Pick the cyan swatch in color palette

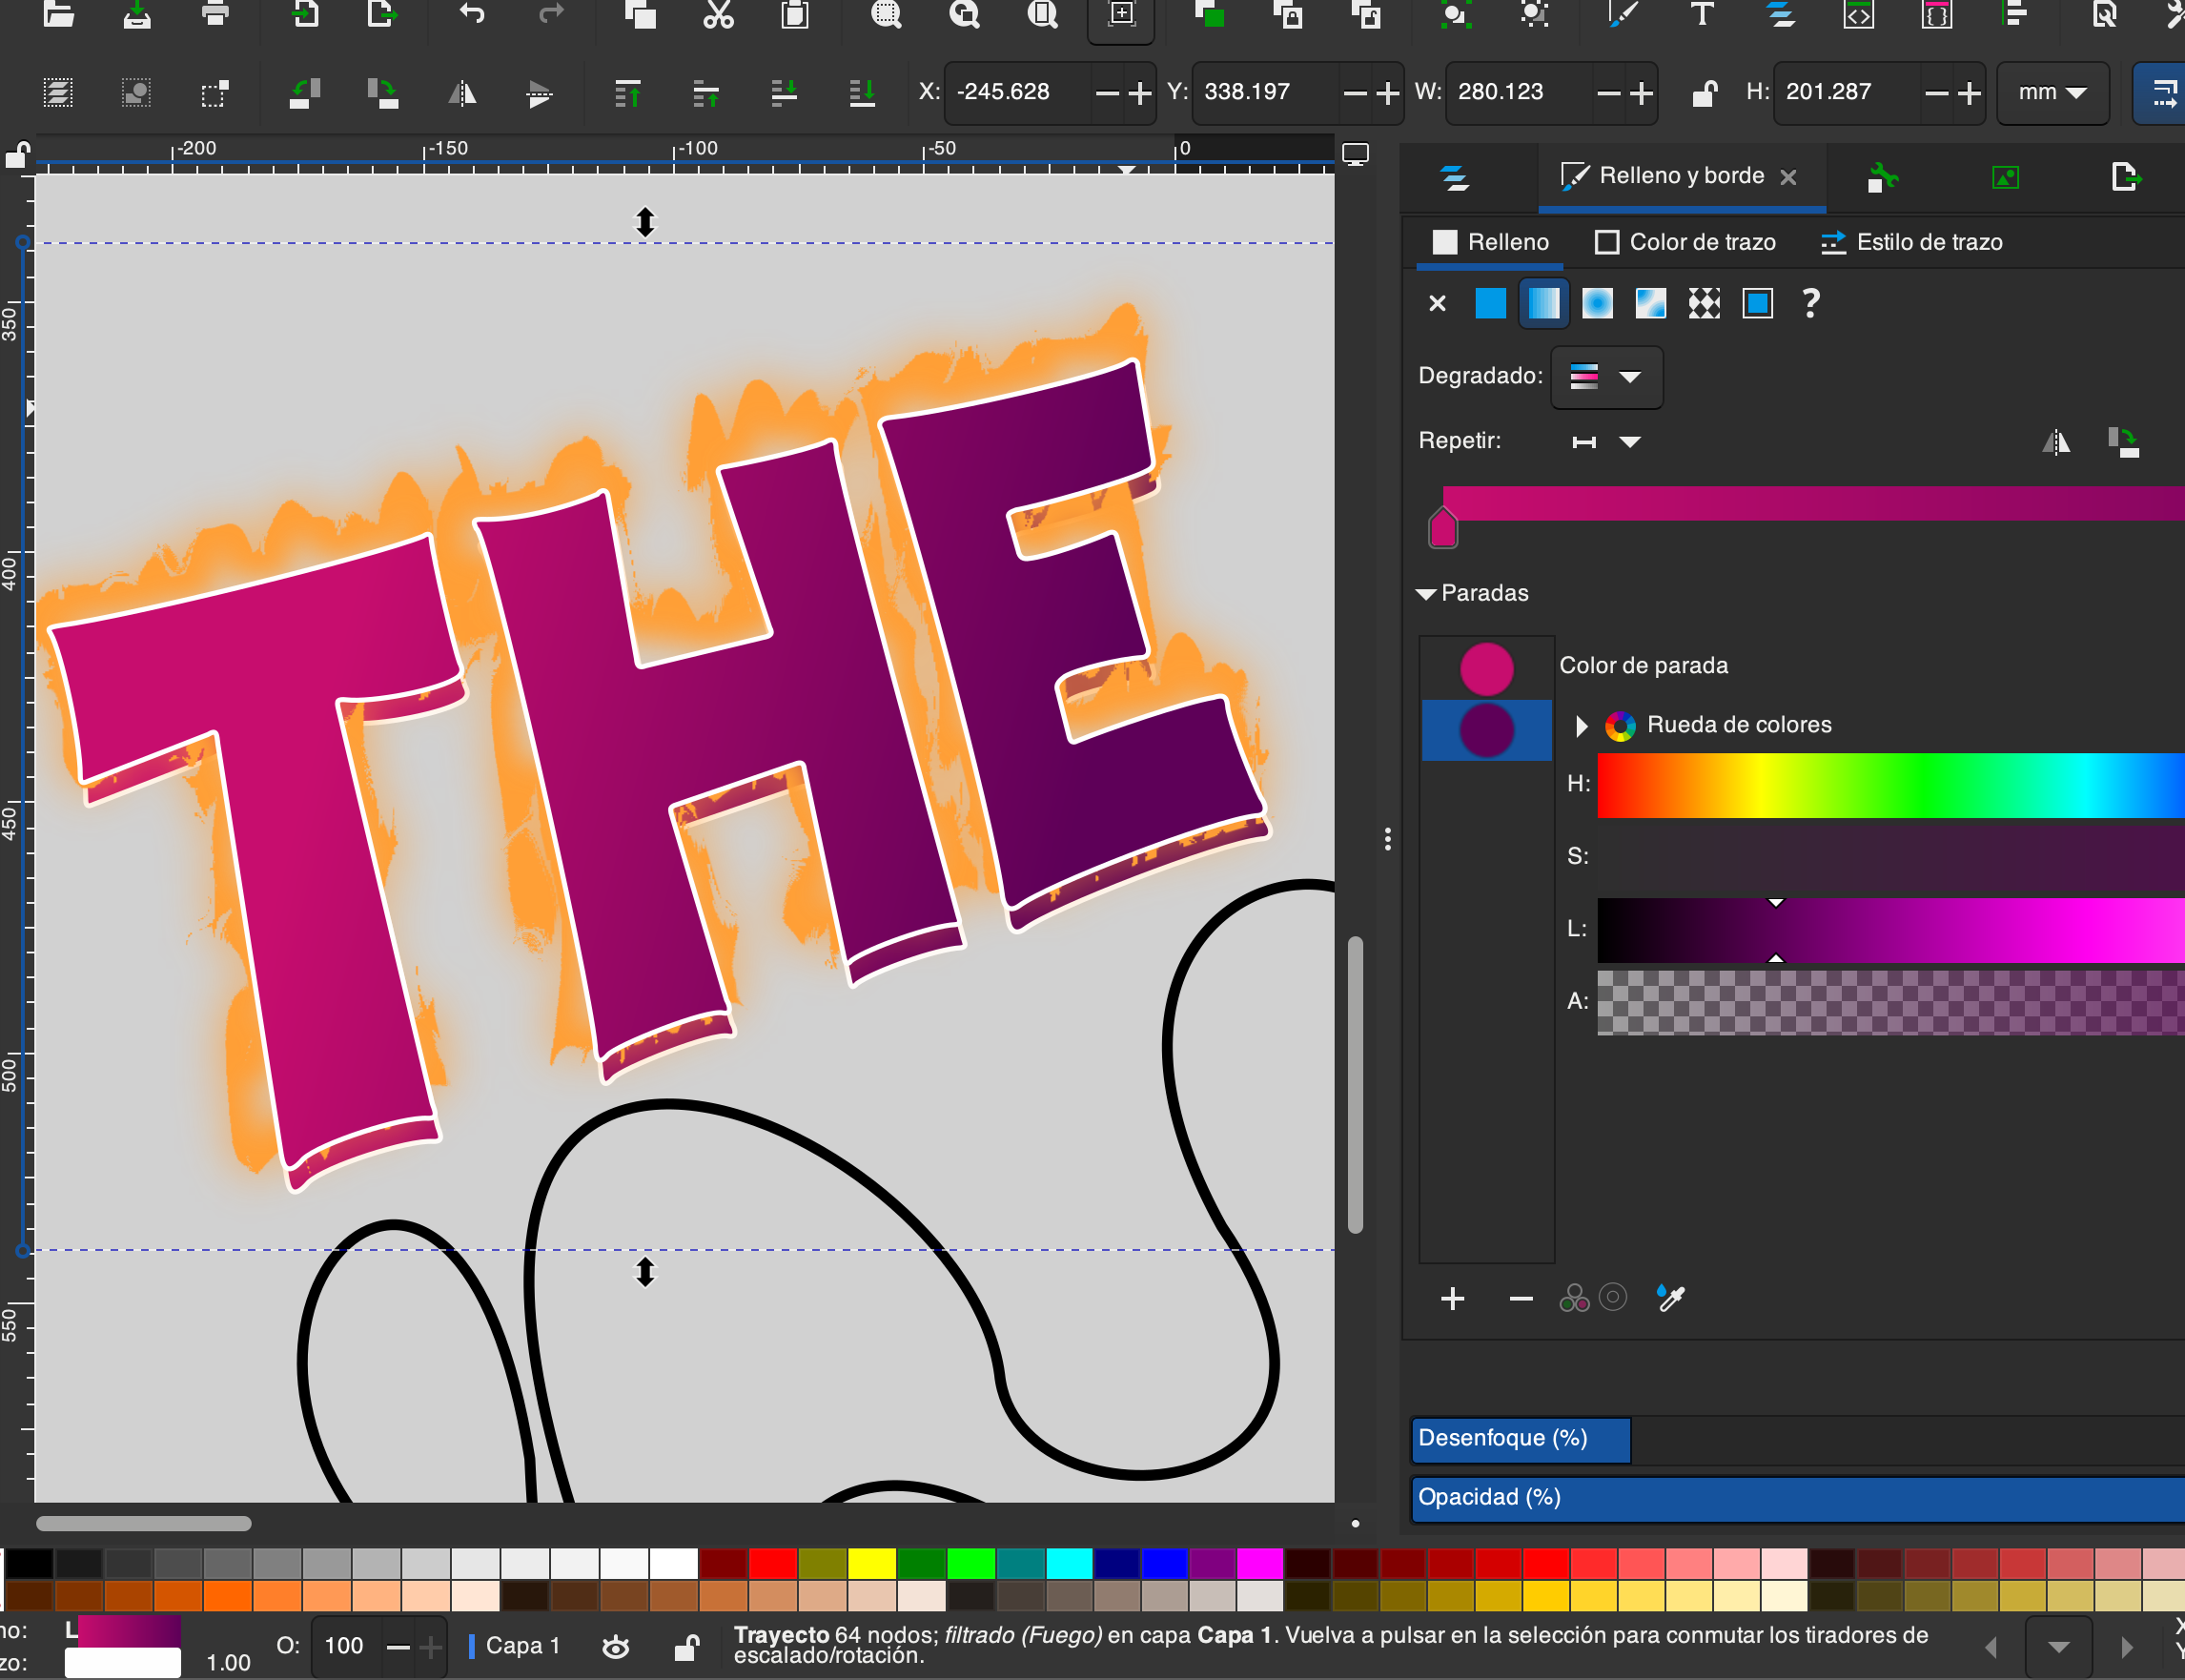pyautogui.click(x=1068, y=1563)
